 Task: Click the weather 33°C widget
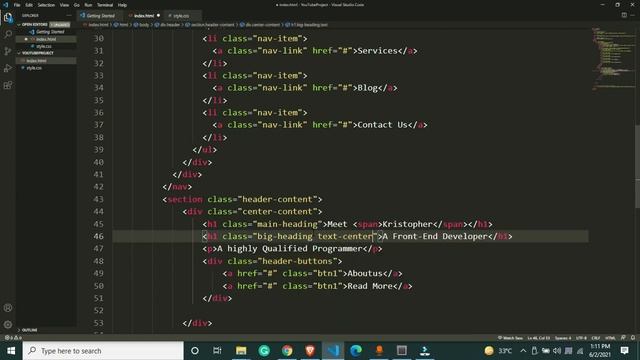click(498, 351)
